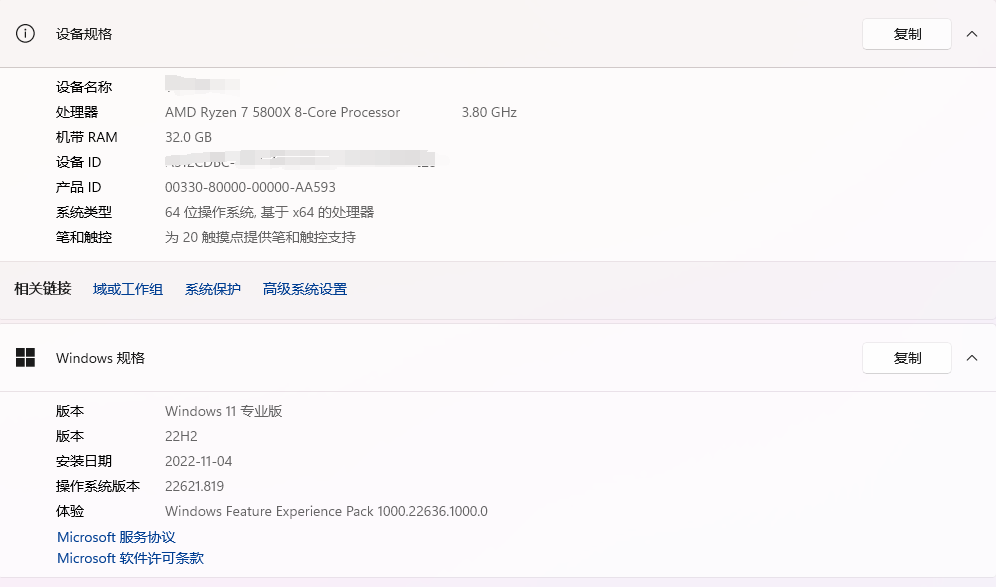Click the 体验 label
Image resolution: width=996 pixels, height=587 pixels.
click(x=70, y=511)
